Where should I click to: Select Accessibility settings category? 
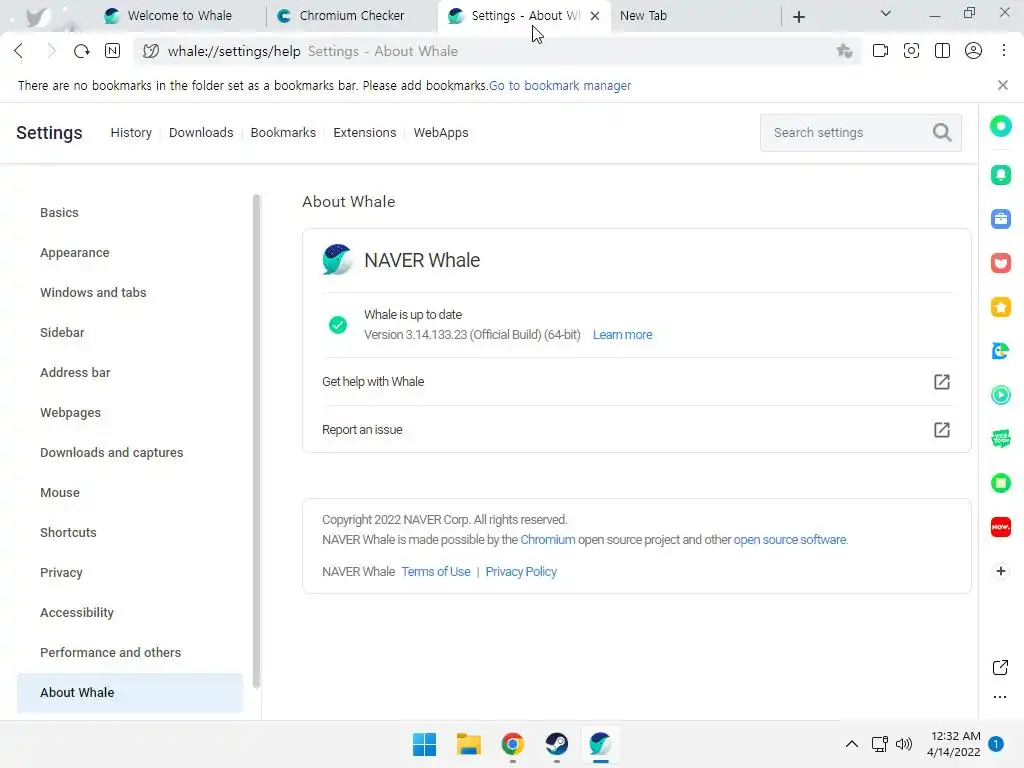130,613
